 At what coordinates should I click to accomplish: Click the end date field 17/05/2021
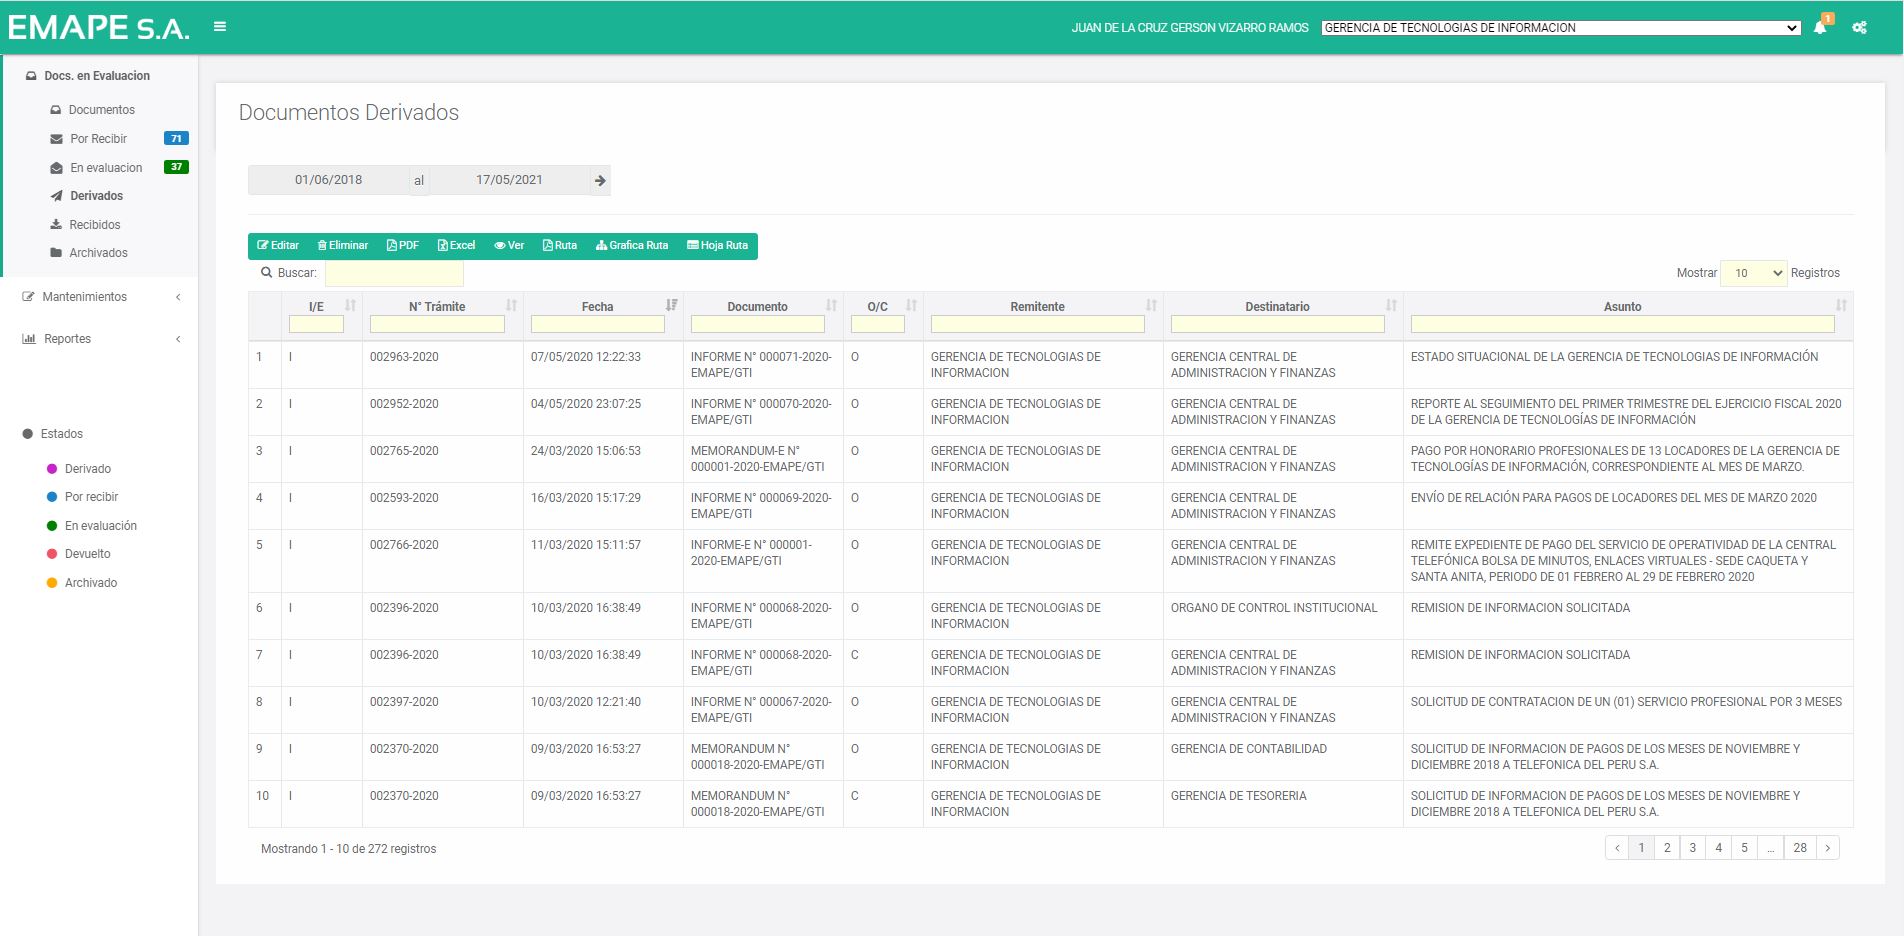tap(509, 180)
